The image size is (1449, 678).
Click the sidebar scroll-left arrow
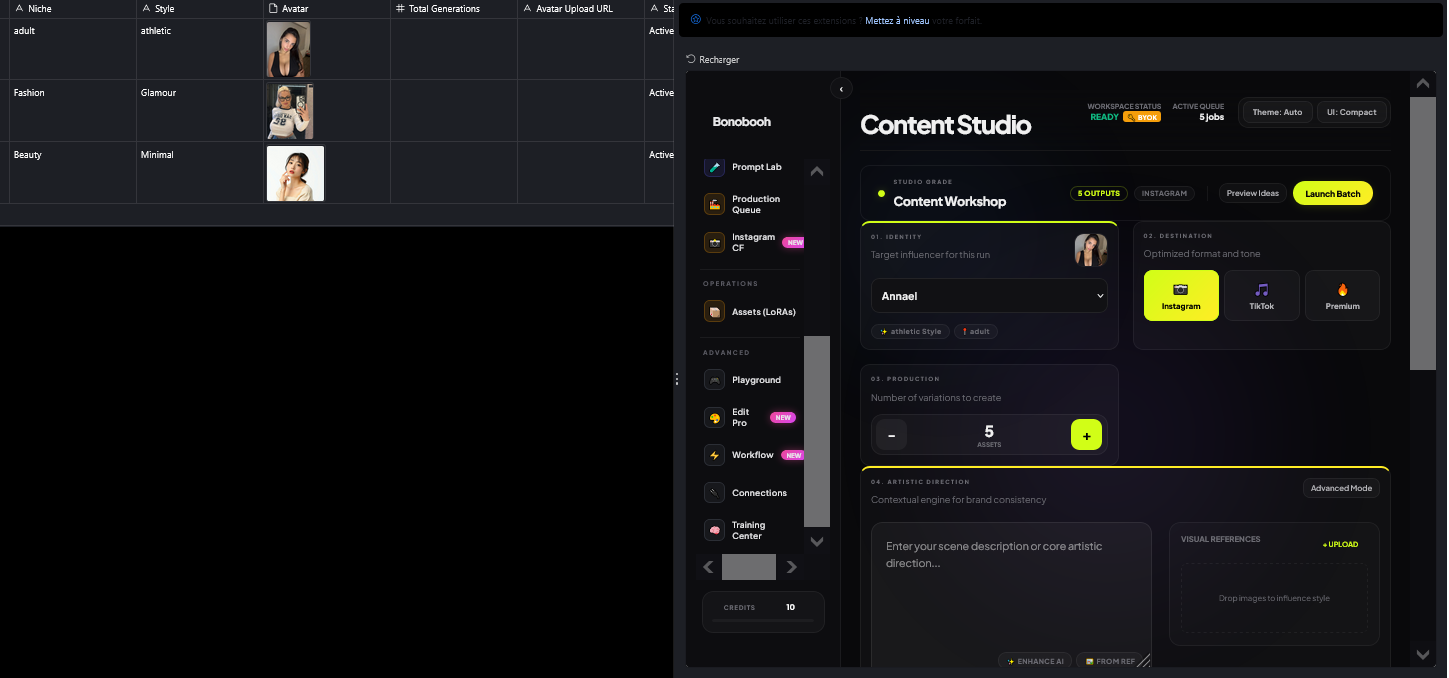(x=709, y=567)
